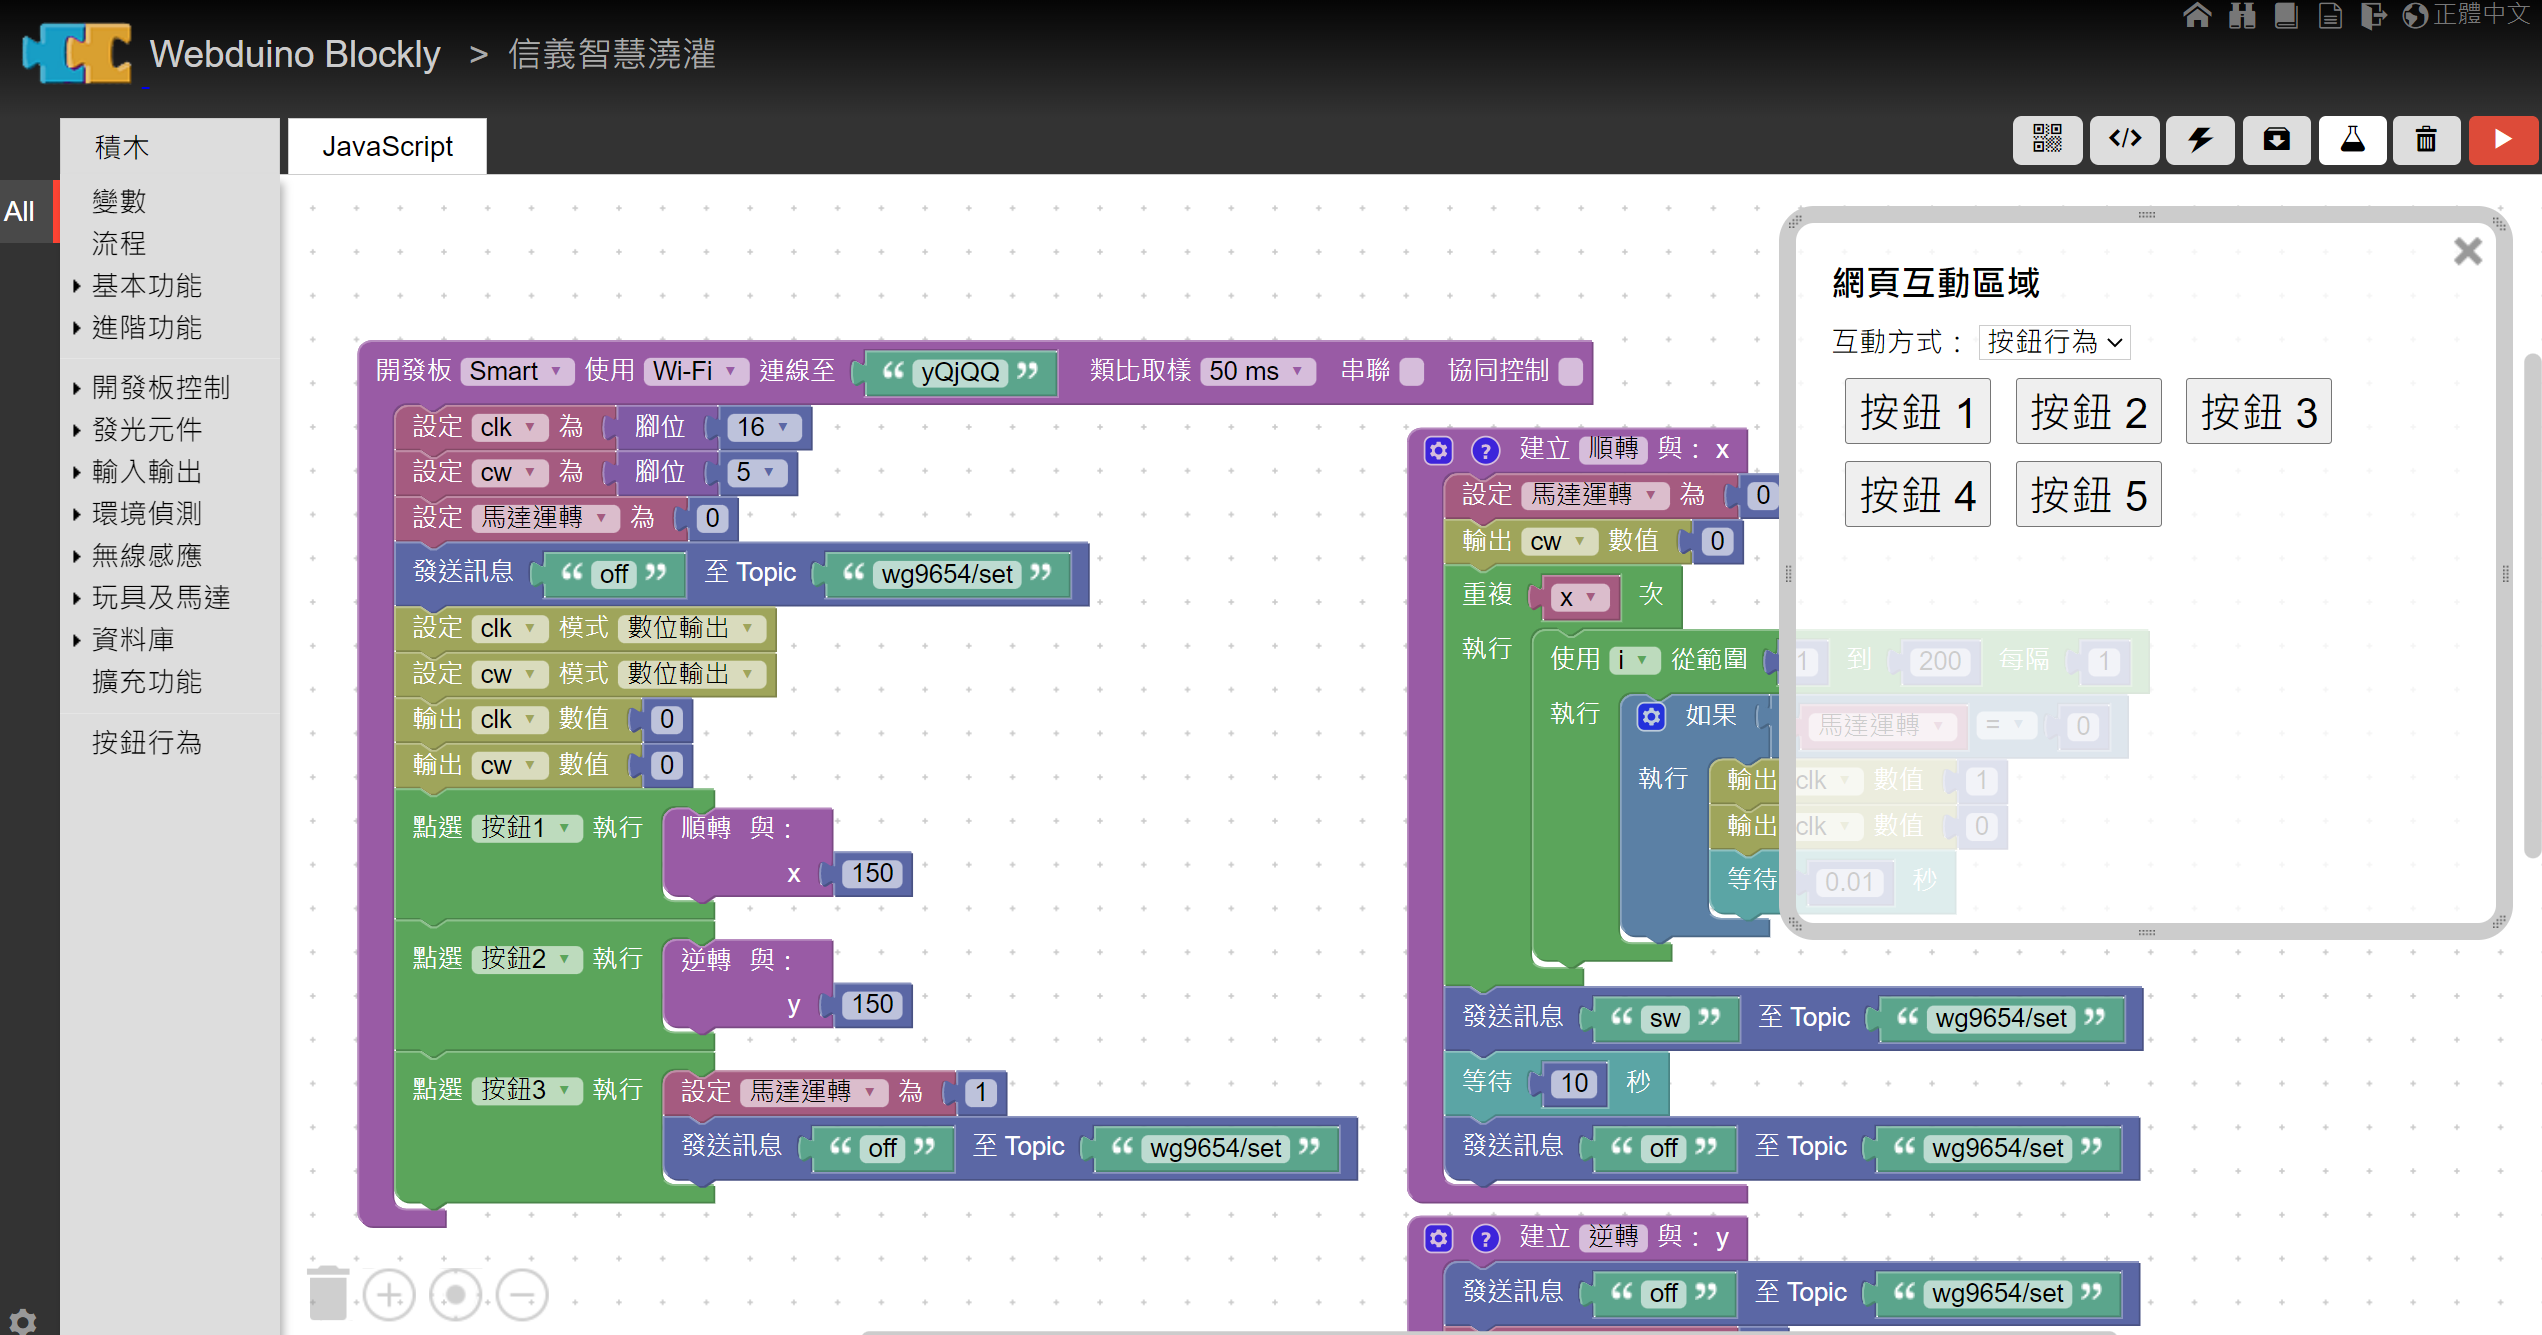This screenshot has width=2542, height=1335.
Task: Expand the 資料庫 category
Action: click(x=132, y=640)
